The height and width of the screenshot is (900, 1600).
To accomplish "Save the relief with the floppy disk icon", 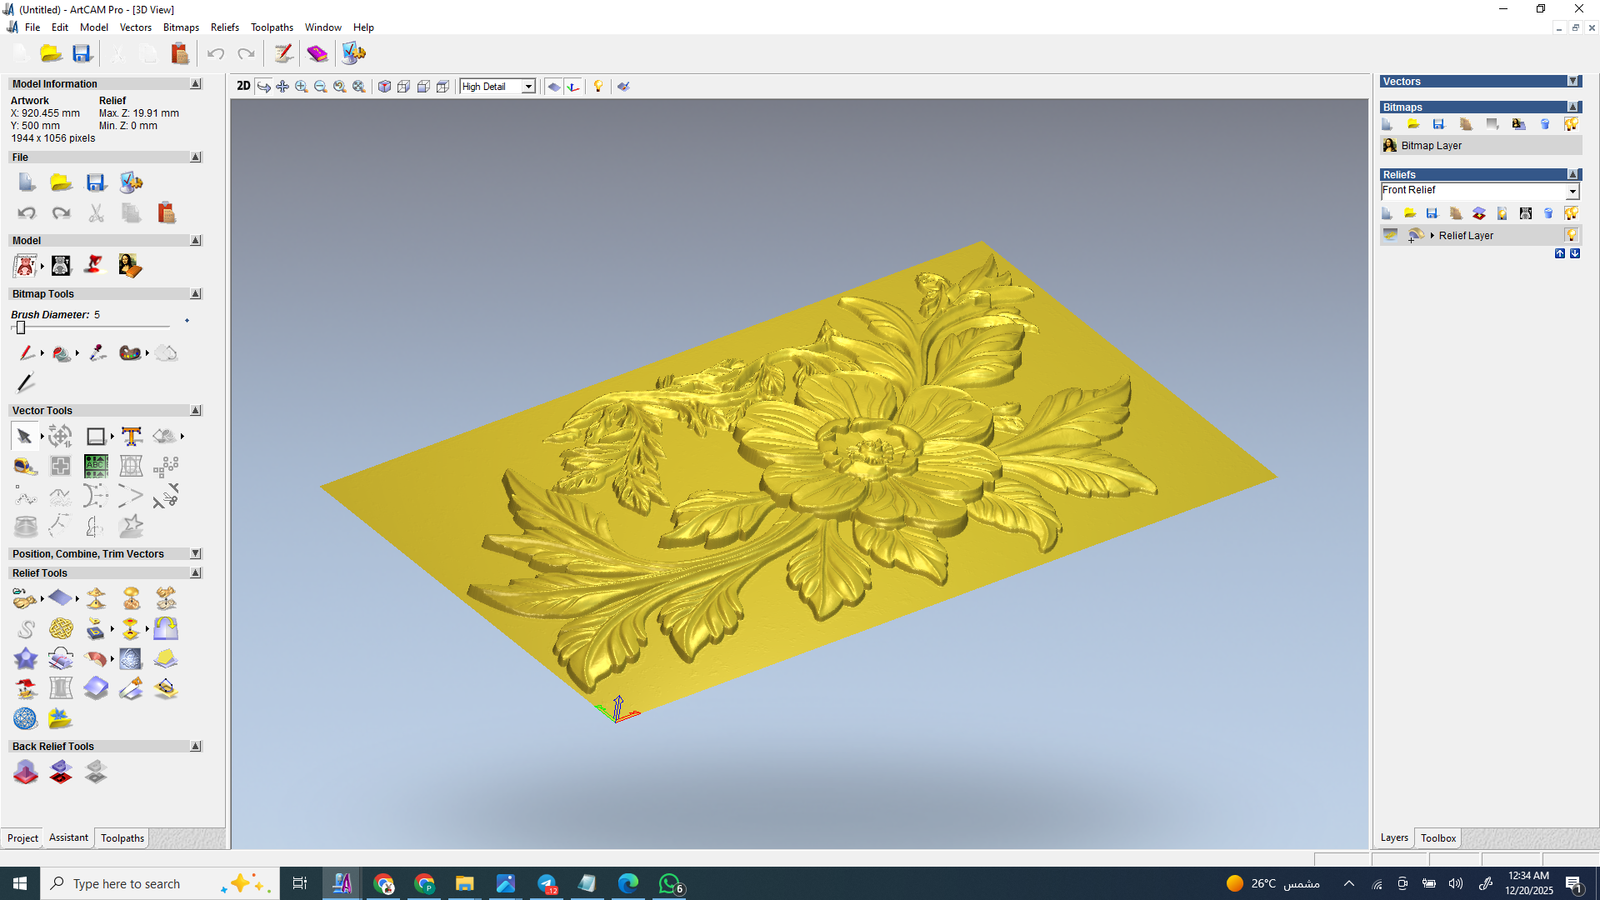I will coord(1431,214).
